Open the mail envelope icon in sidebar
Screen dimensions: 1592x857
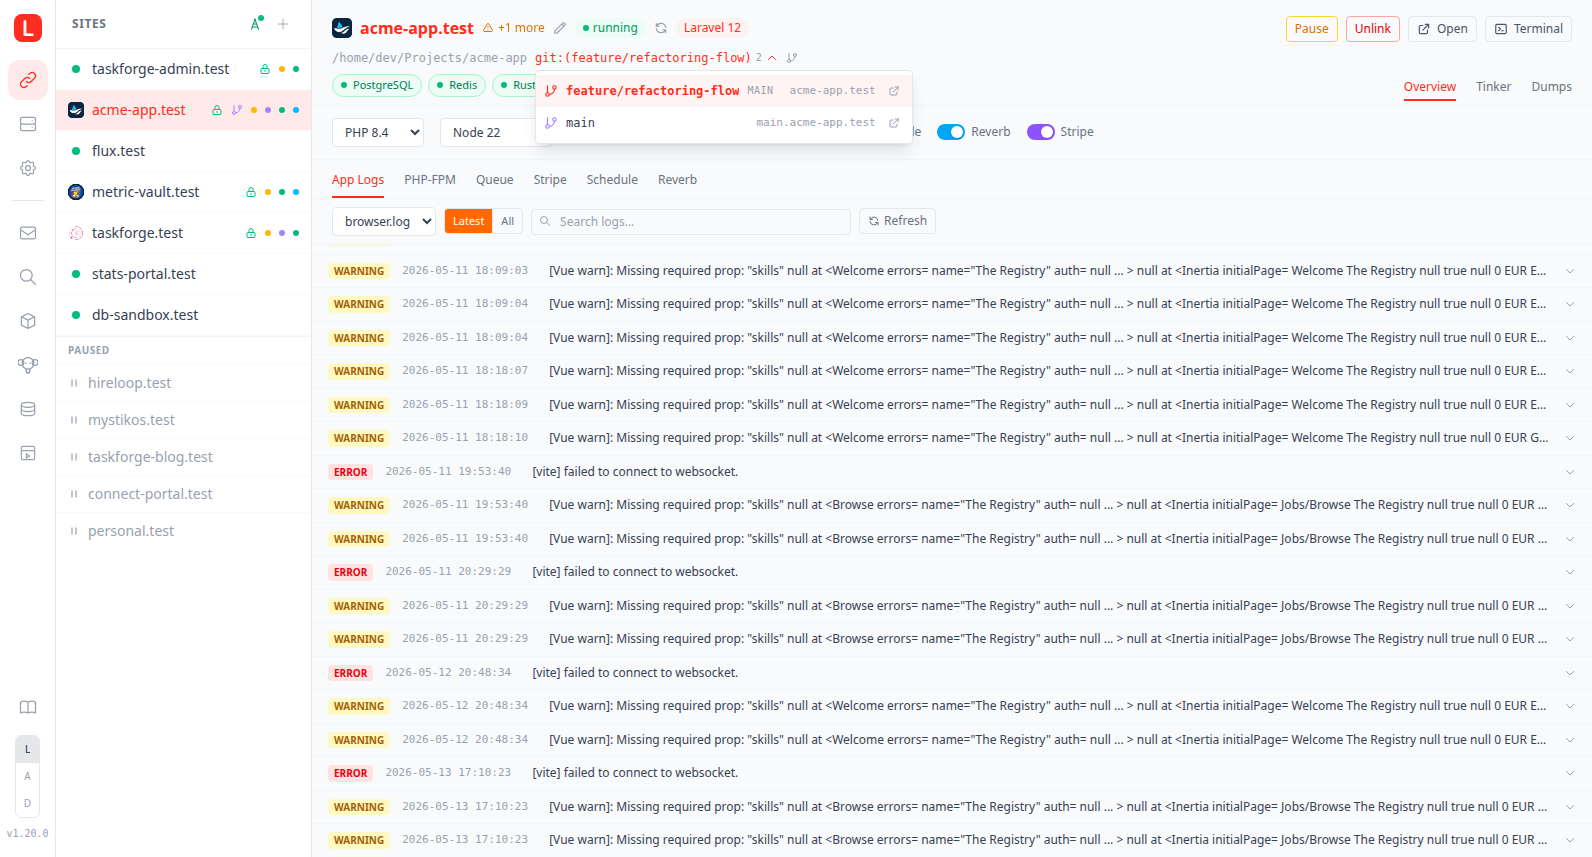(x=28, y=233)
